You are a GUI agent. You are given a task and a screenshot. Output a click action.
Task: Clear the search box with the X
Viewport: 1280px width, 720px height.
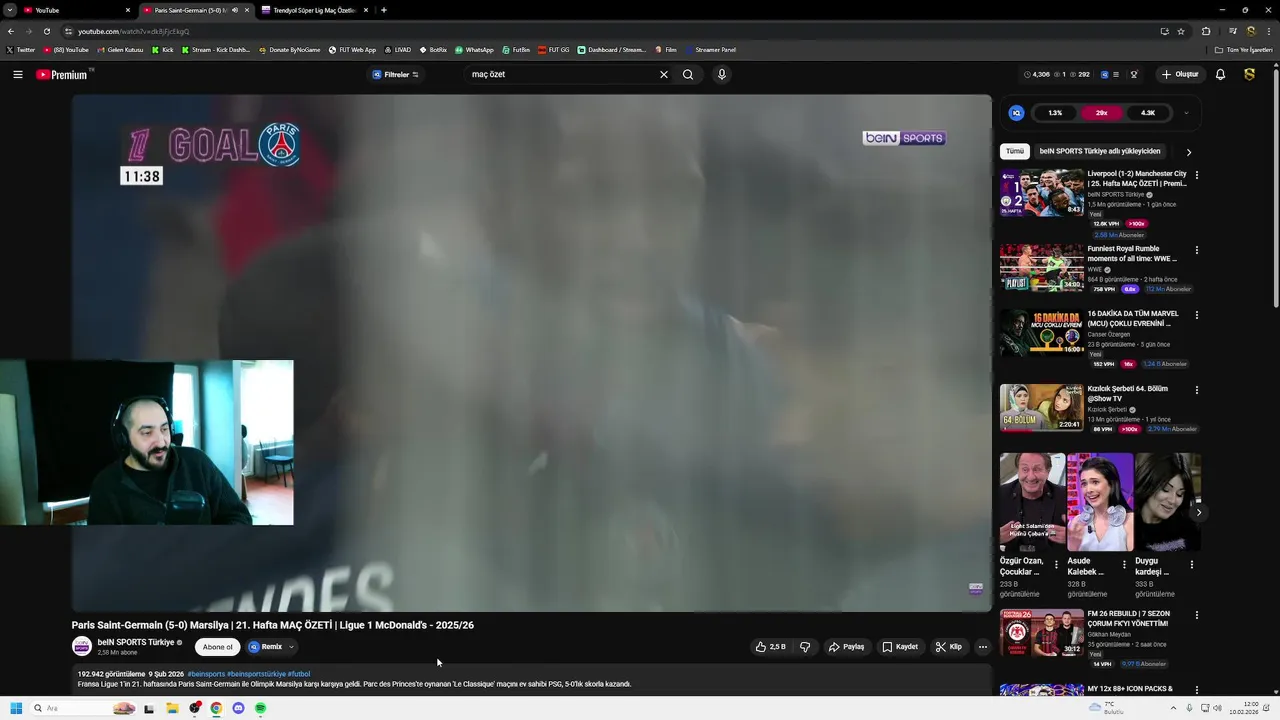point(663,74)
